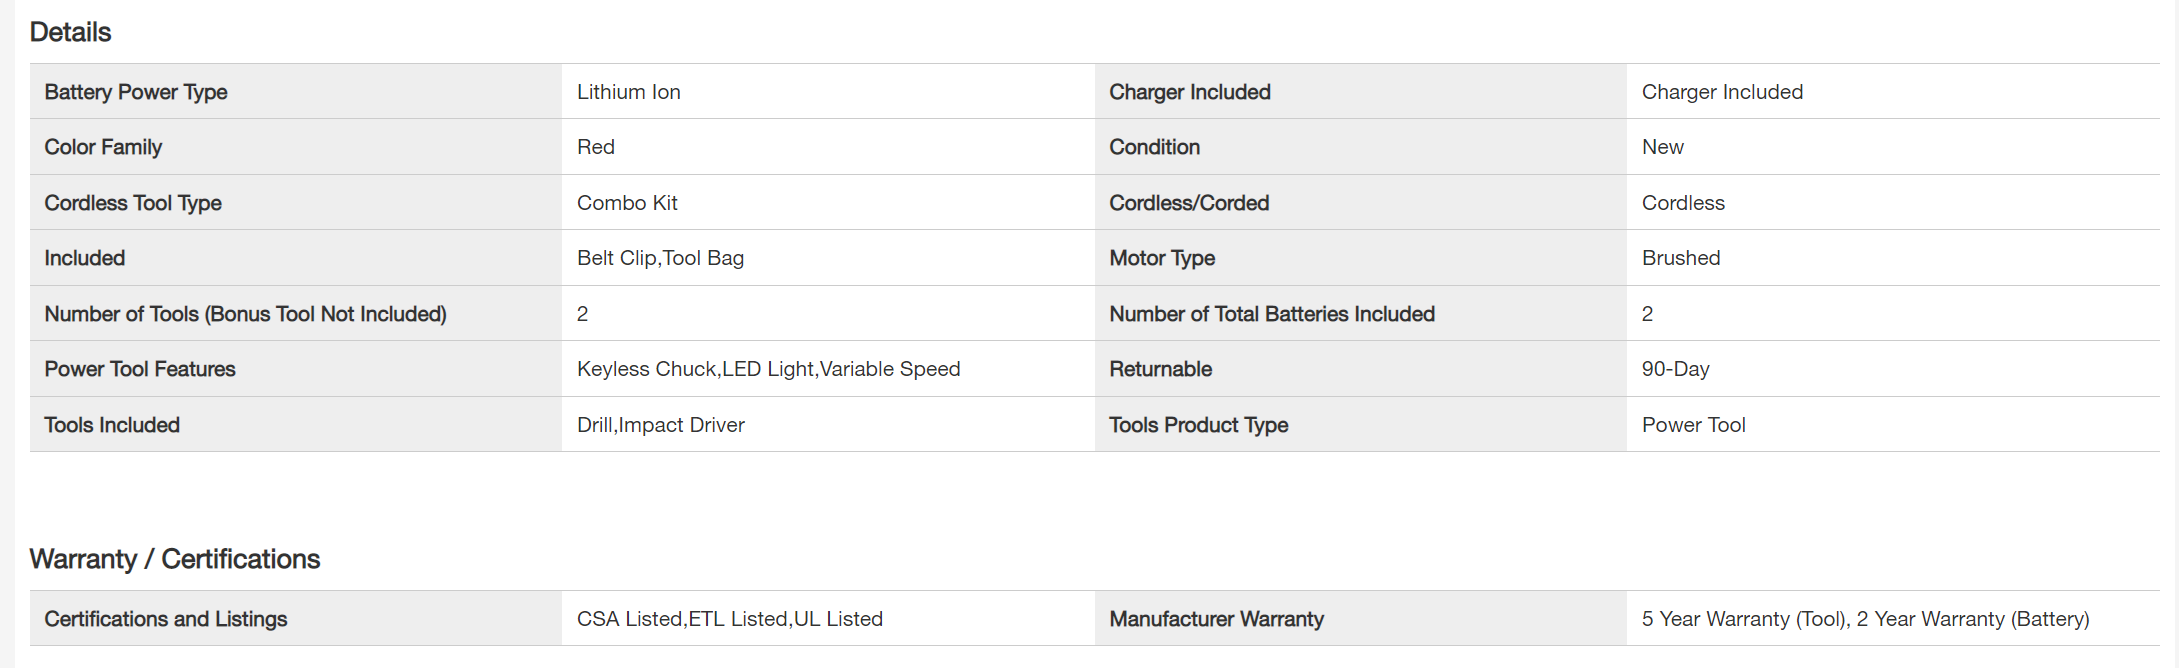Select the Number of Total Batteries Included label

click(x=1271, y=314)
